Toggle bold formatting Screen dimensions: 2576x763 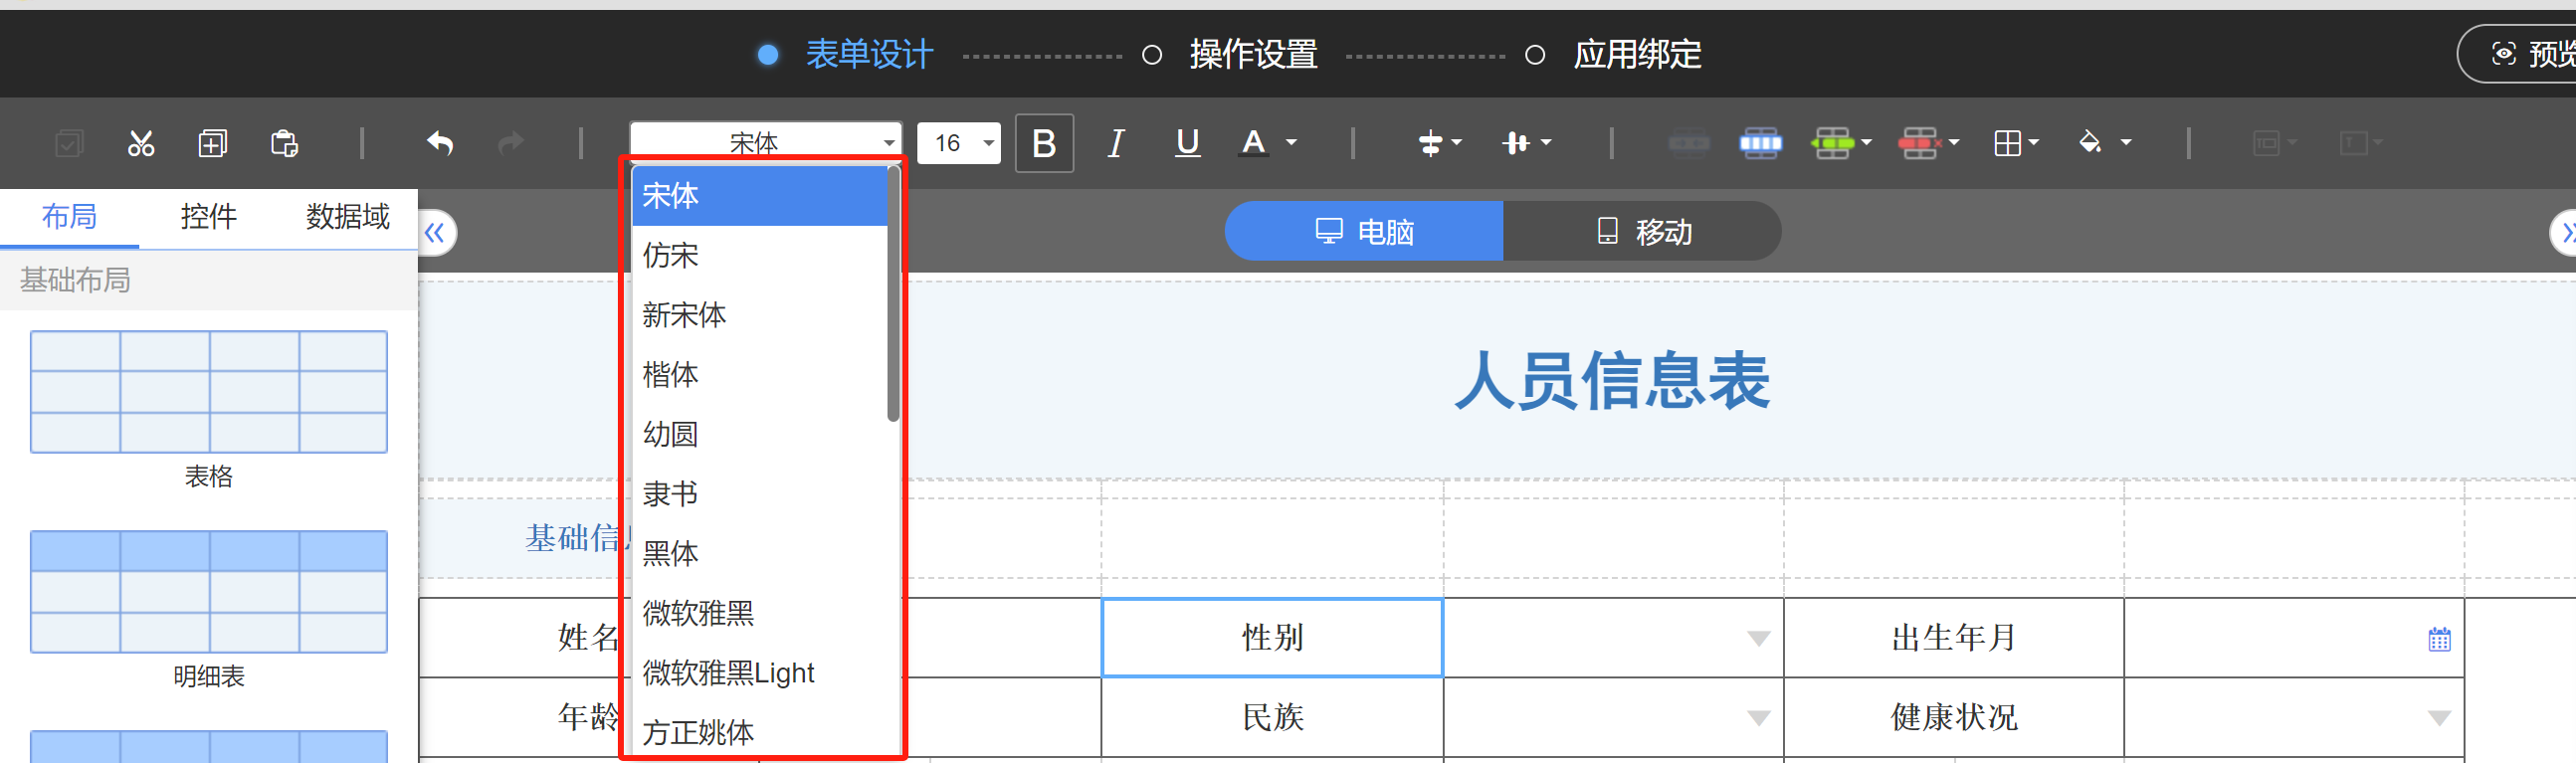point(1044,144)
